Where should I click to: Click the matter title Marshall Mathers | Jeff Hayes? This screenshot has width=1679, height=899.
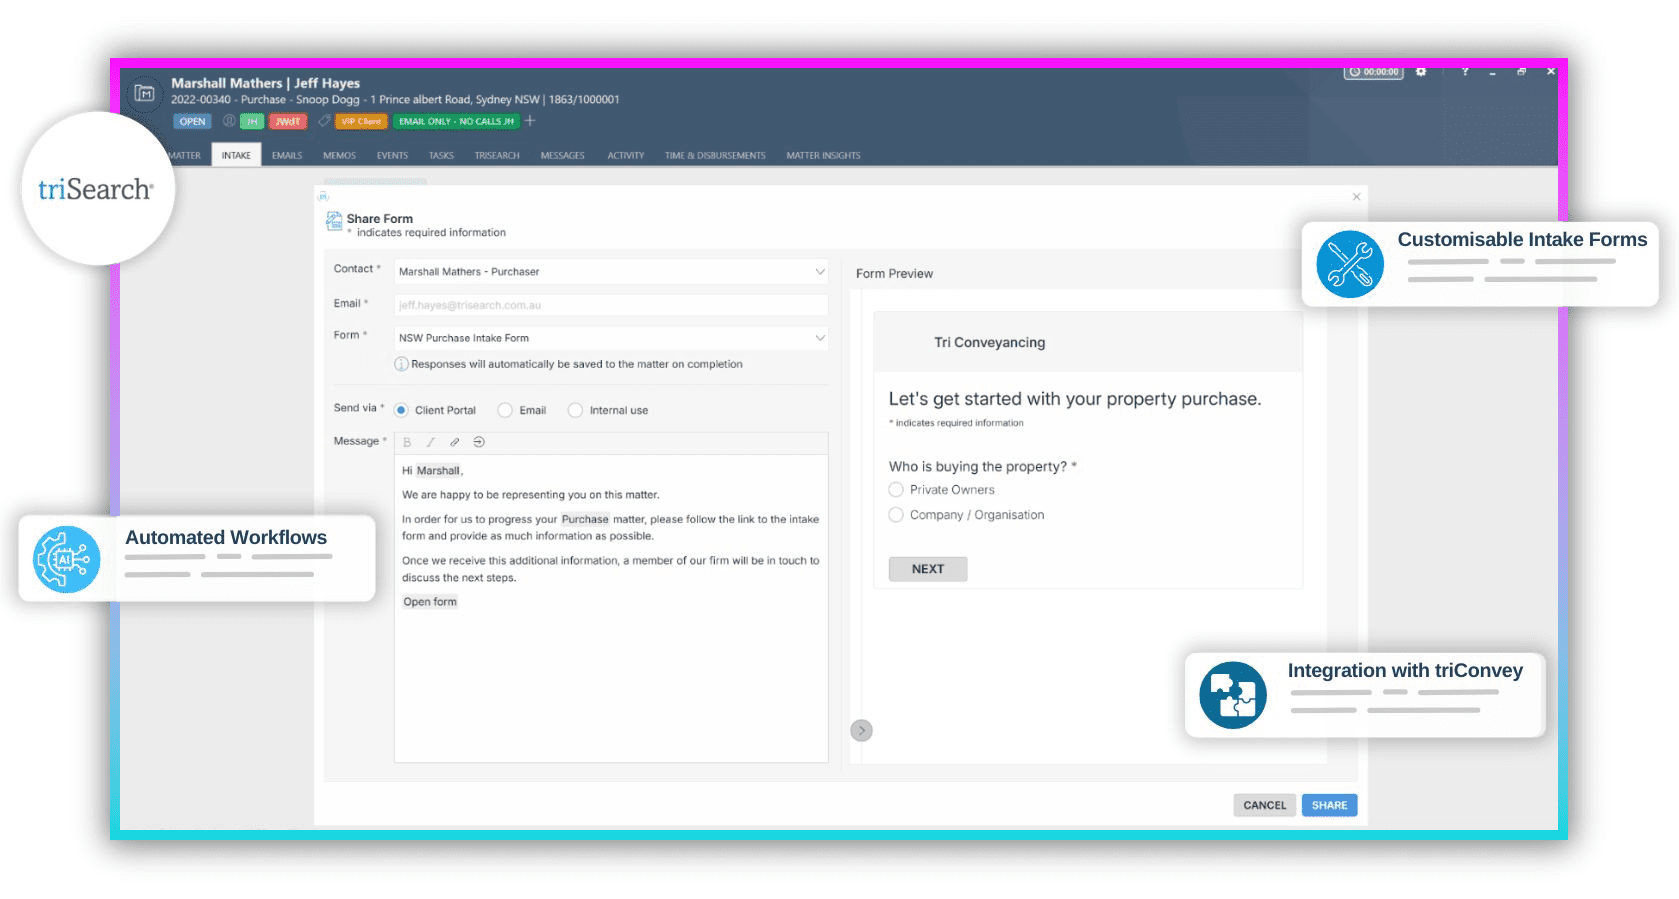[x=265, y=83]
